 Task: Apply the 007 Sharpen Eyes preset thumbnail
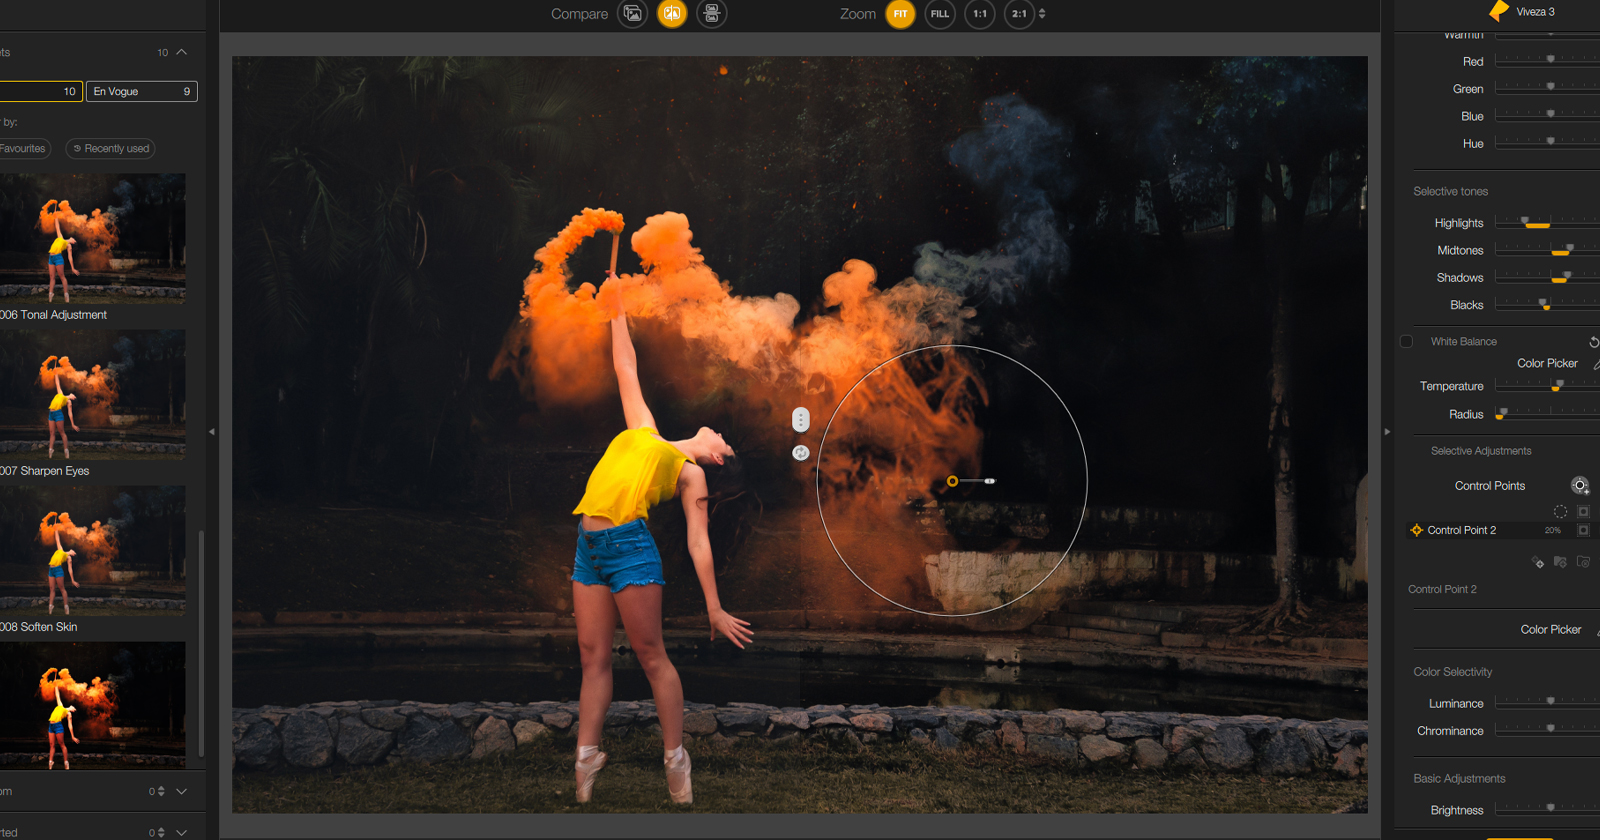(92, 395)
